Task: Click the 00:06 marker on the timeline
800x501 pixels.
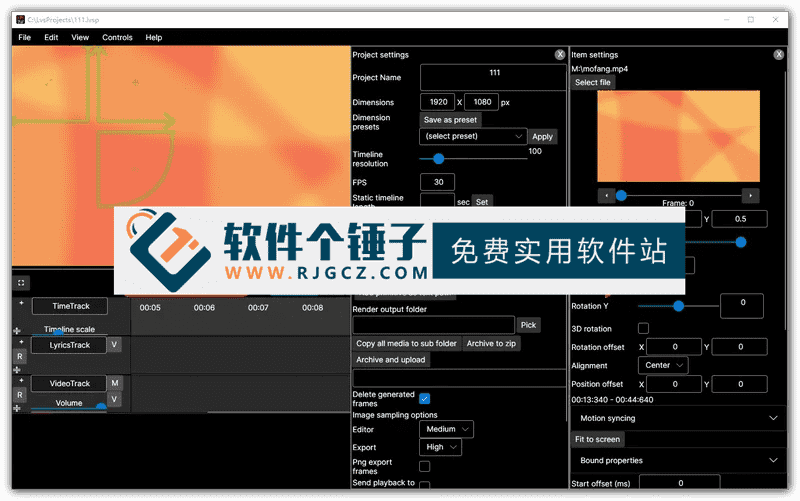Action: (x=204, y=308)
